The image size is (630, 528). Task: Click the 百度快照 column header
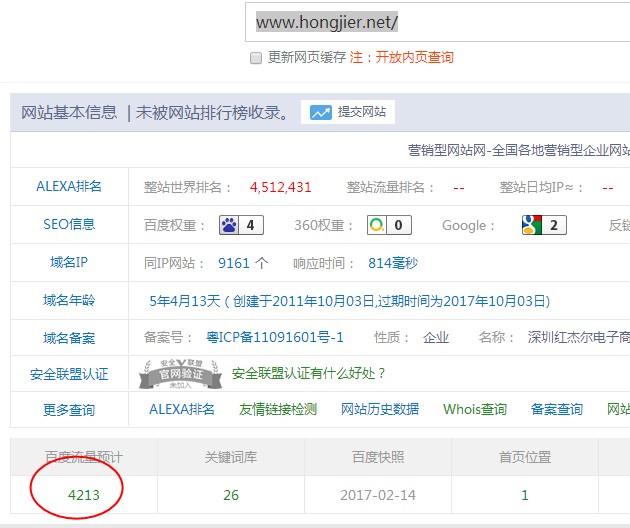point(378,457)
